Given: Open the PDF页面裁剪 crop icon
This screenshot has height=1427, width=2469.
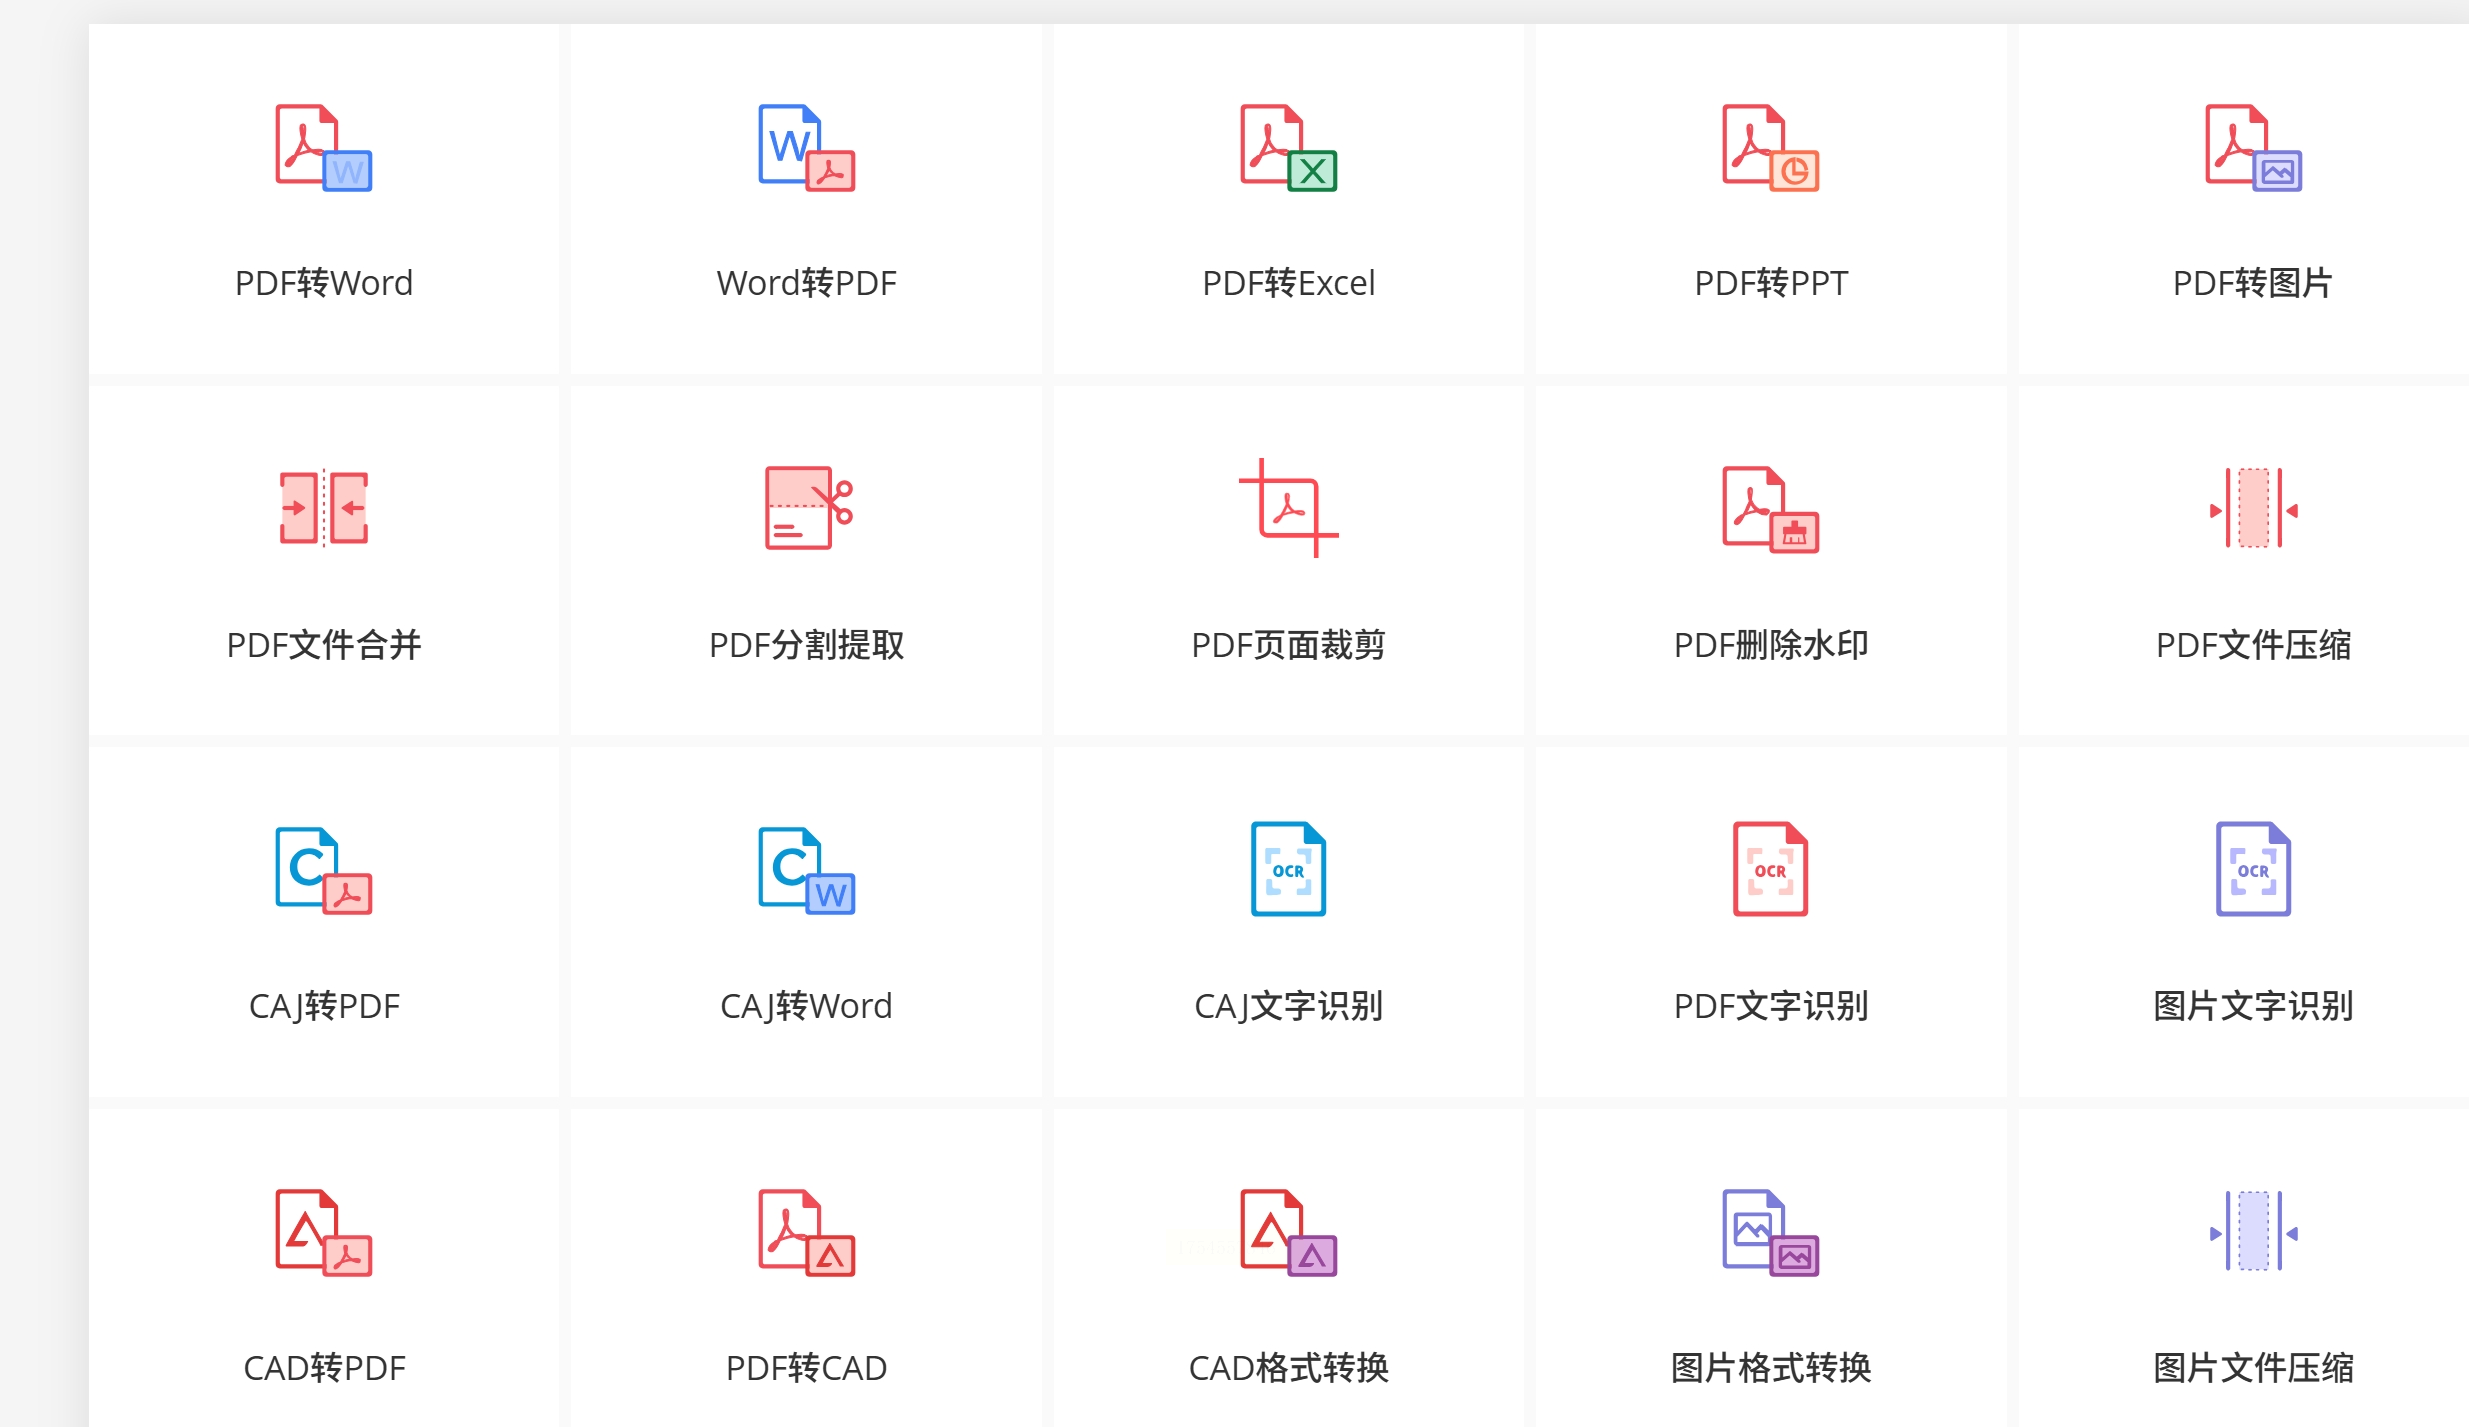Looking at the screenshot, I should pyautogui.click(x=1288, y=508).
